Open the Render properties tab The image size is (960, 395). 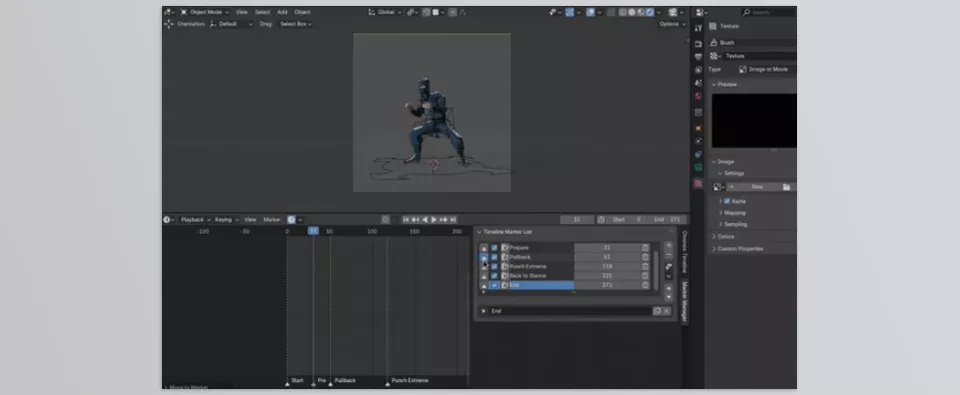pyautogui.click(x=698, y=43)
